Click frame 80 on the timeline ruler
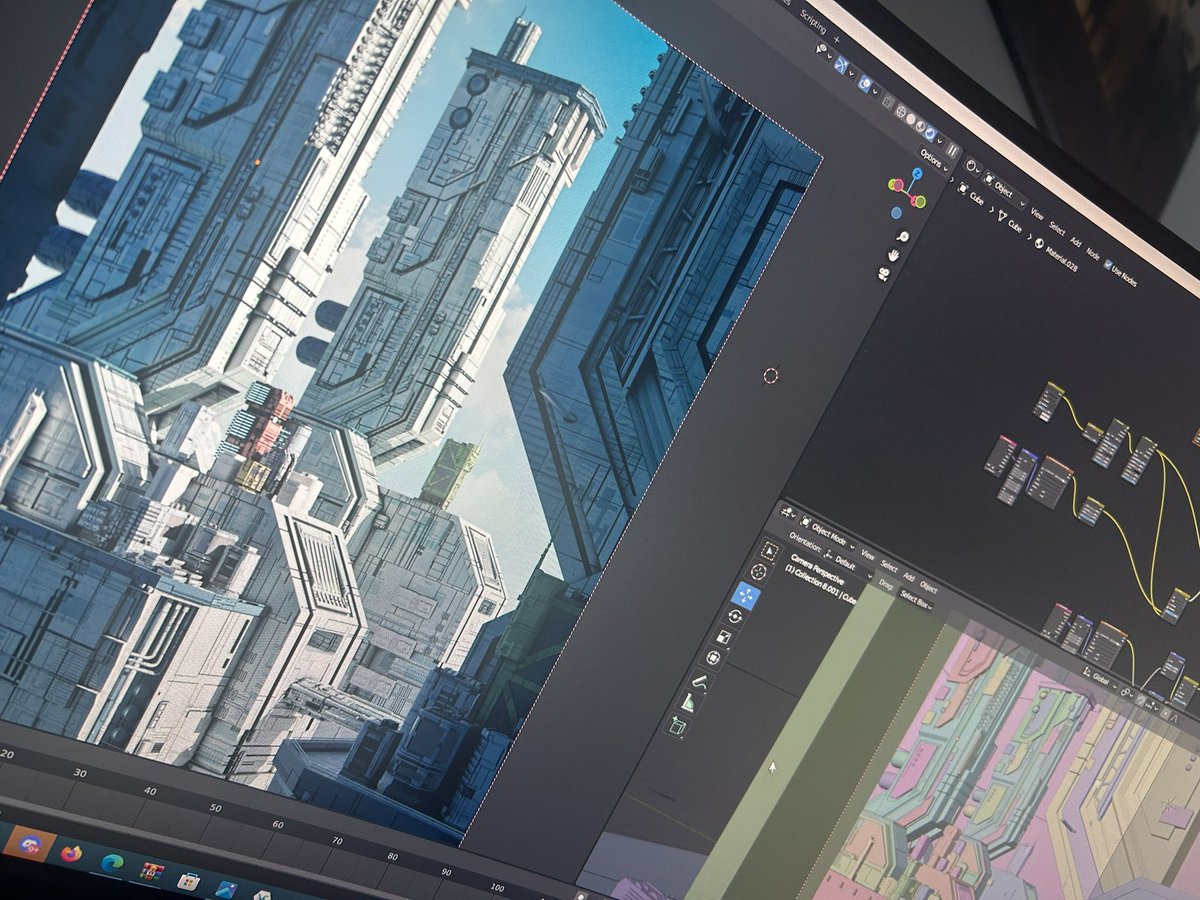Viewport: 1200px width, 900px height. tap(392, 857)
